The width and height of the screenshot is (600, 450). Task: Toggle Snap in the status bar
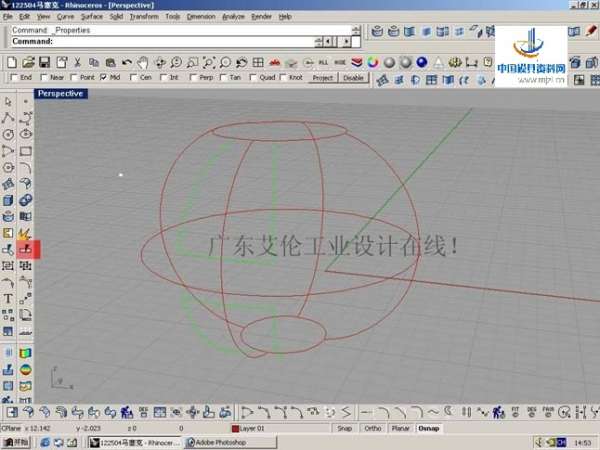[x=344, y=428]
